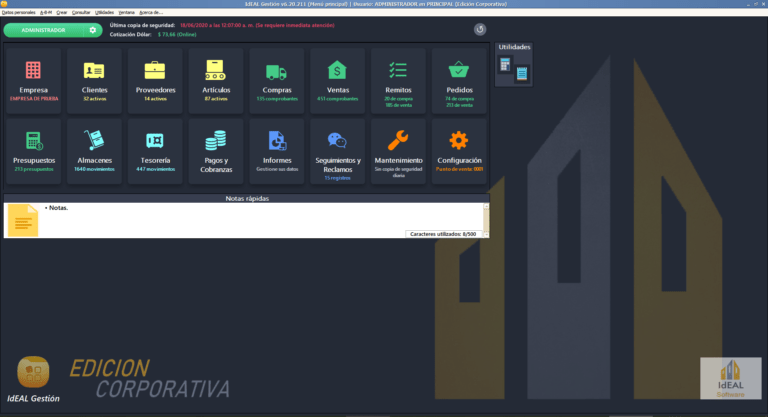Click the Cotización Dólar label

(130, 34)
